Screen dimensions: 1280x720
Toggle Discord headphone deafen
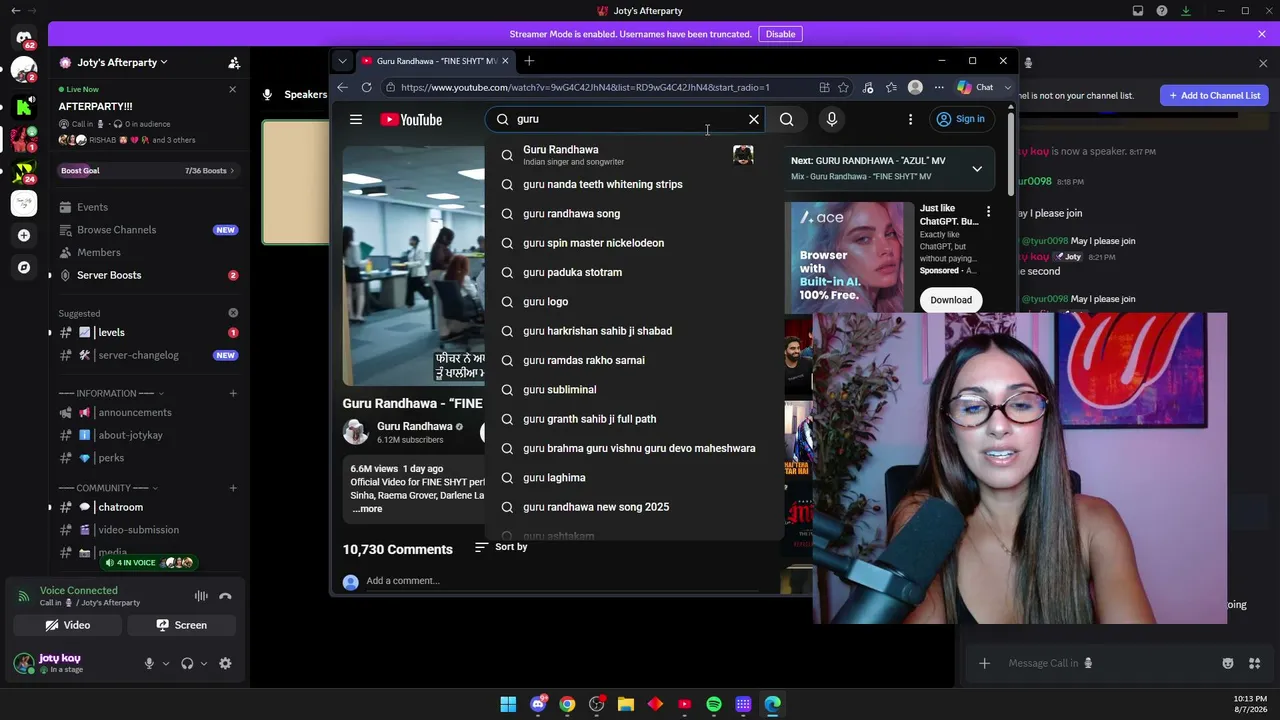click(187, 663)
